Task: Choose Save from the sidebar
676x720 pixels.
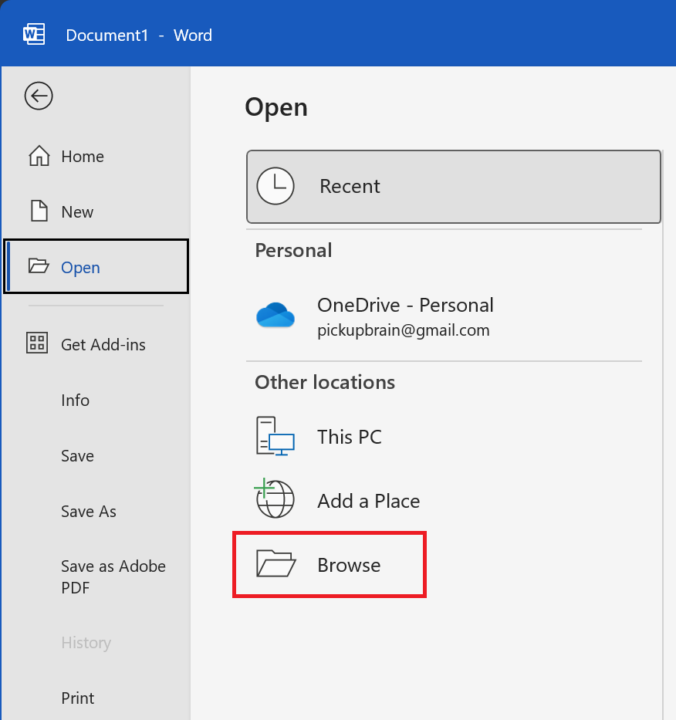Action: point(96,456)
